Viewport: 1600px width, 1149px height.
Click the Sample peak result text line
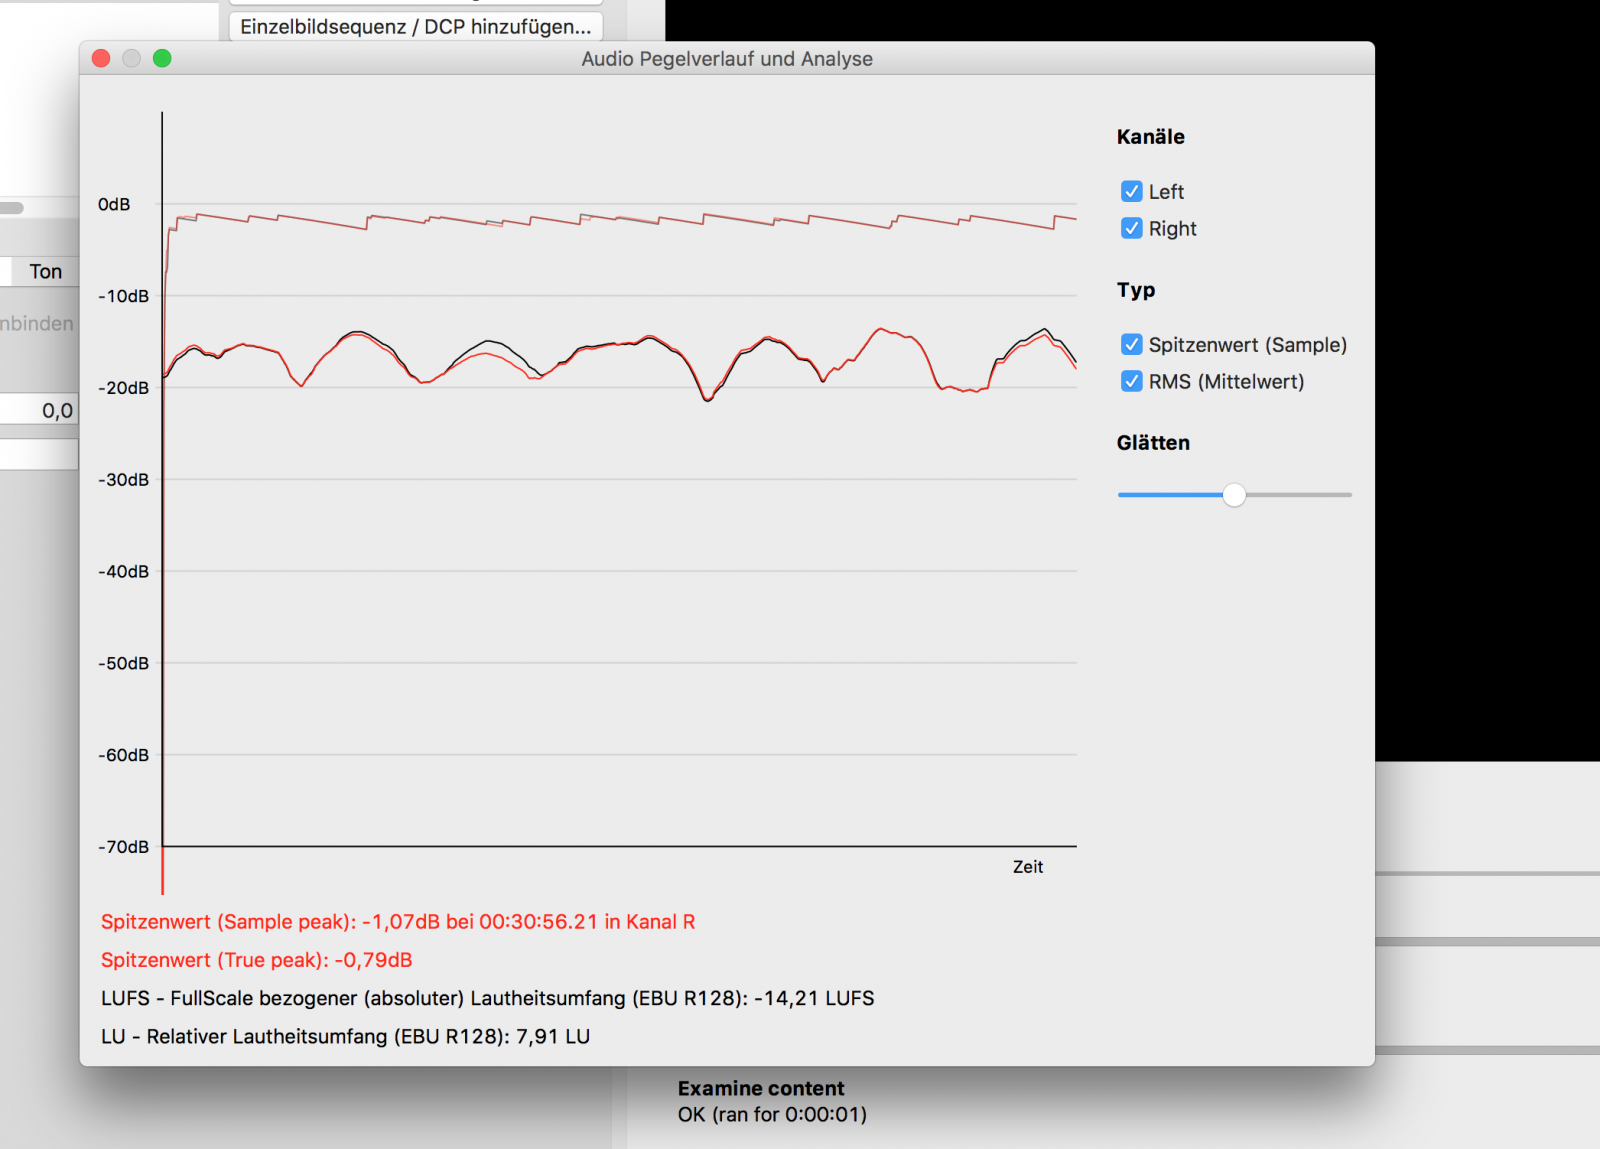click(x=398, y=922)
